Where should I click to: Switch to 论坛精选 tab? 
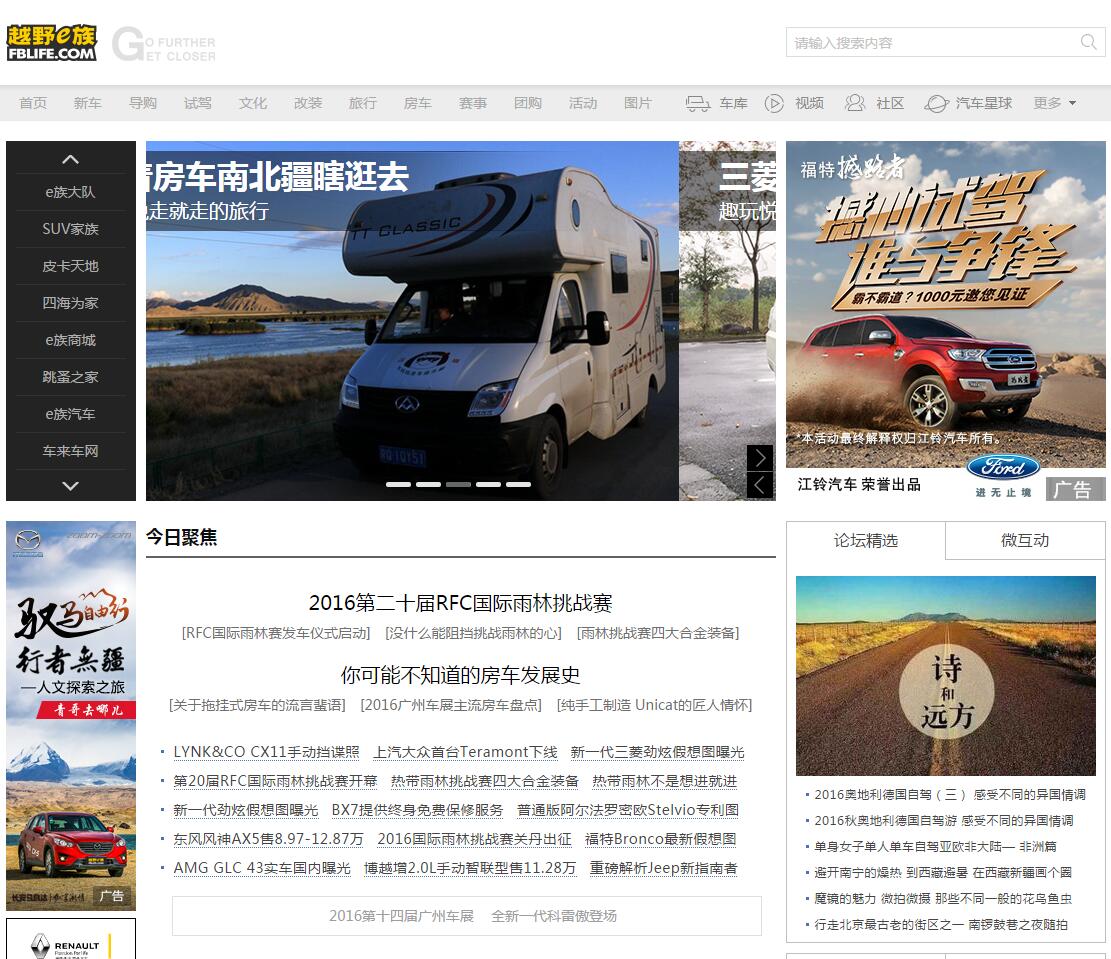tap(866, 541)
